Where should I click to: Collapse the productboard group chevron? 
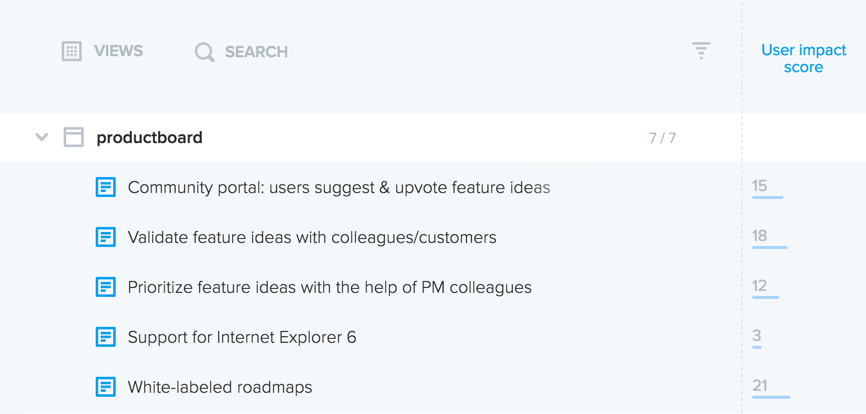click(x=42, y=137)
